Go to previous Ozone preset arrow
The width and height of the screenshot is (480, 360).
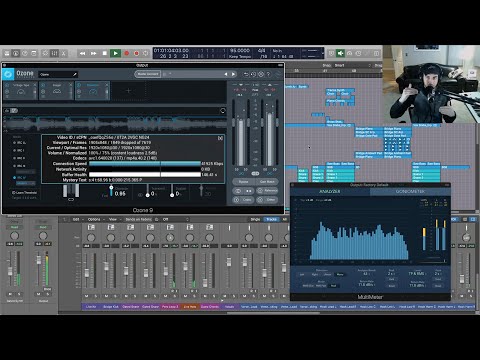pos(226,74)
